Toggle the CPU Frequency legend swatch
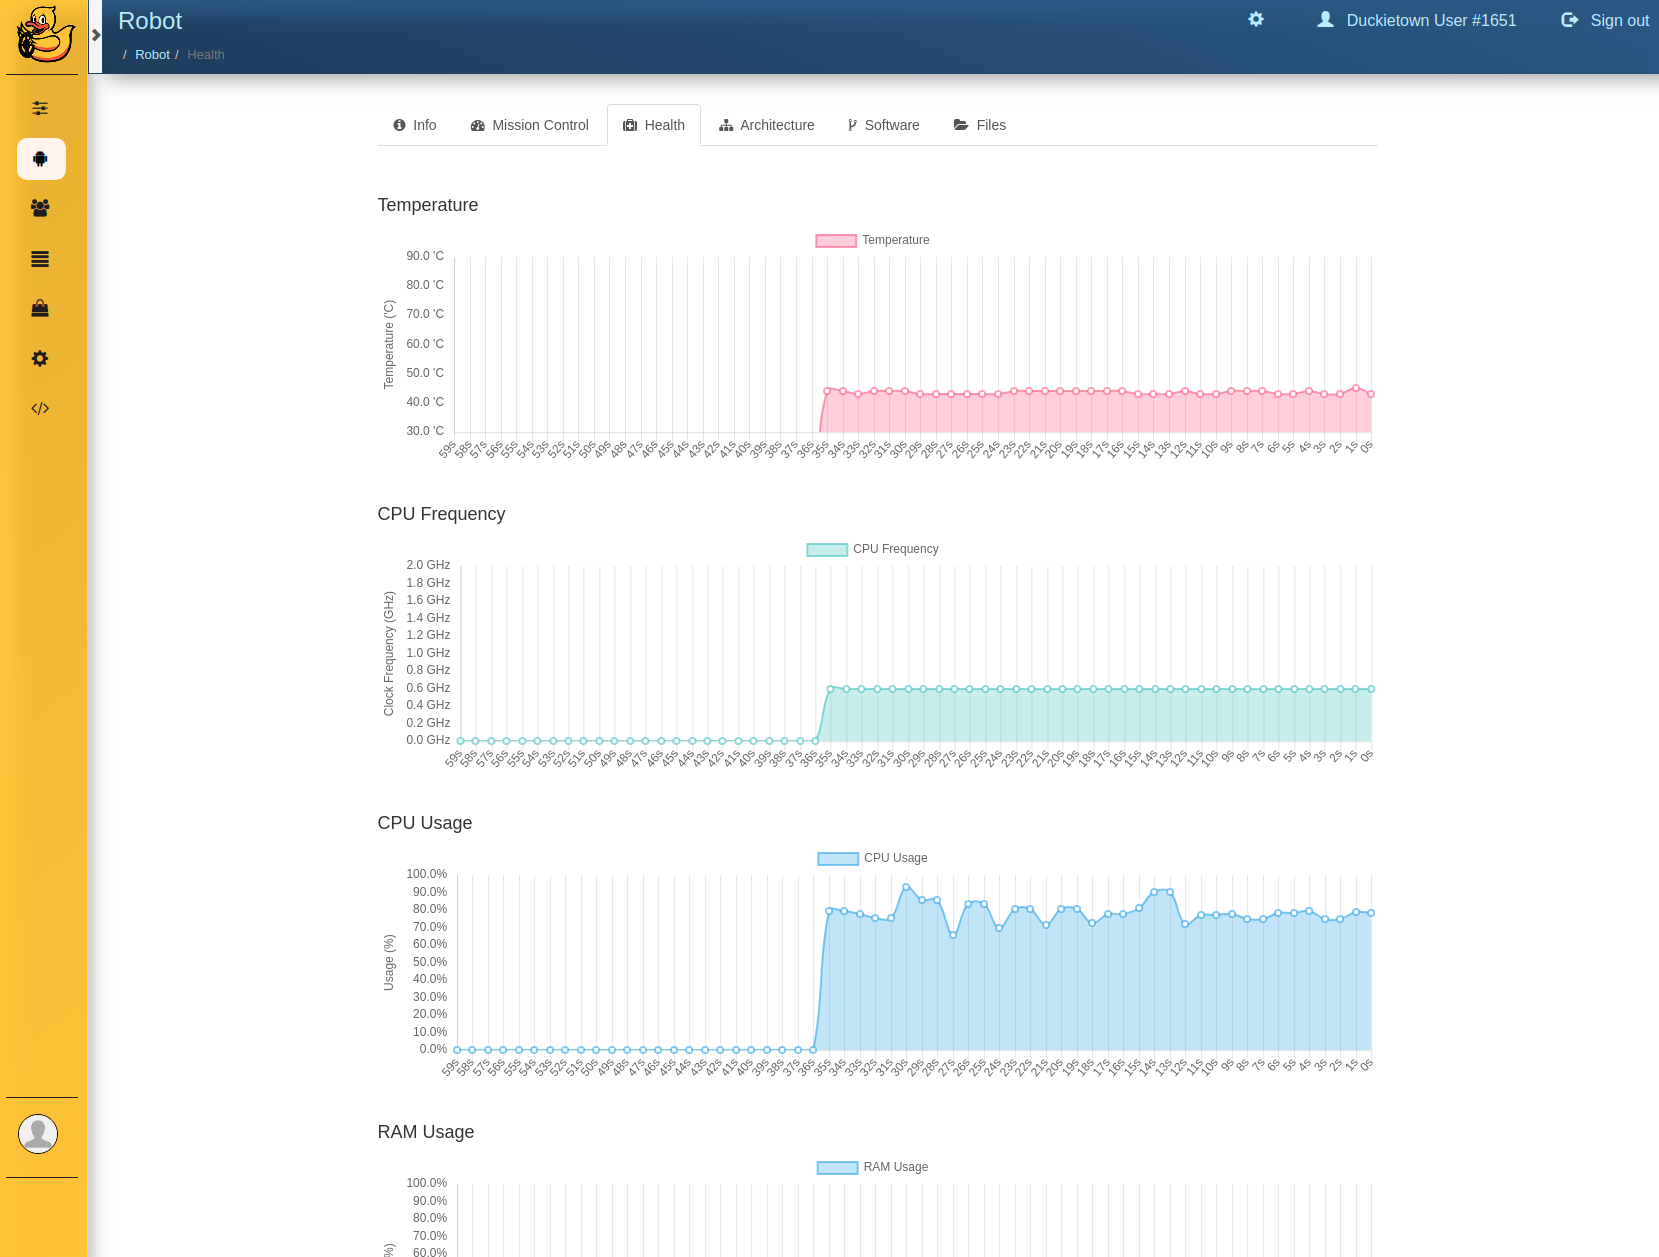Viewport: 1659px width, 1257px height. pos(827,550)
